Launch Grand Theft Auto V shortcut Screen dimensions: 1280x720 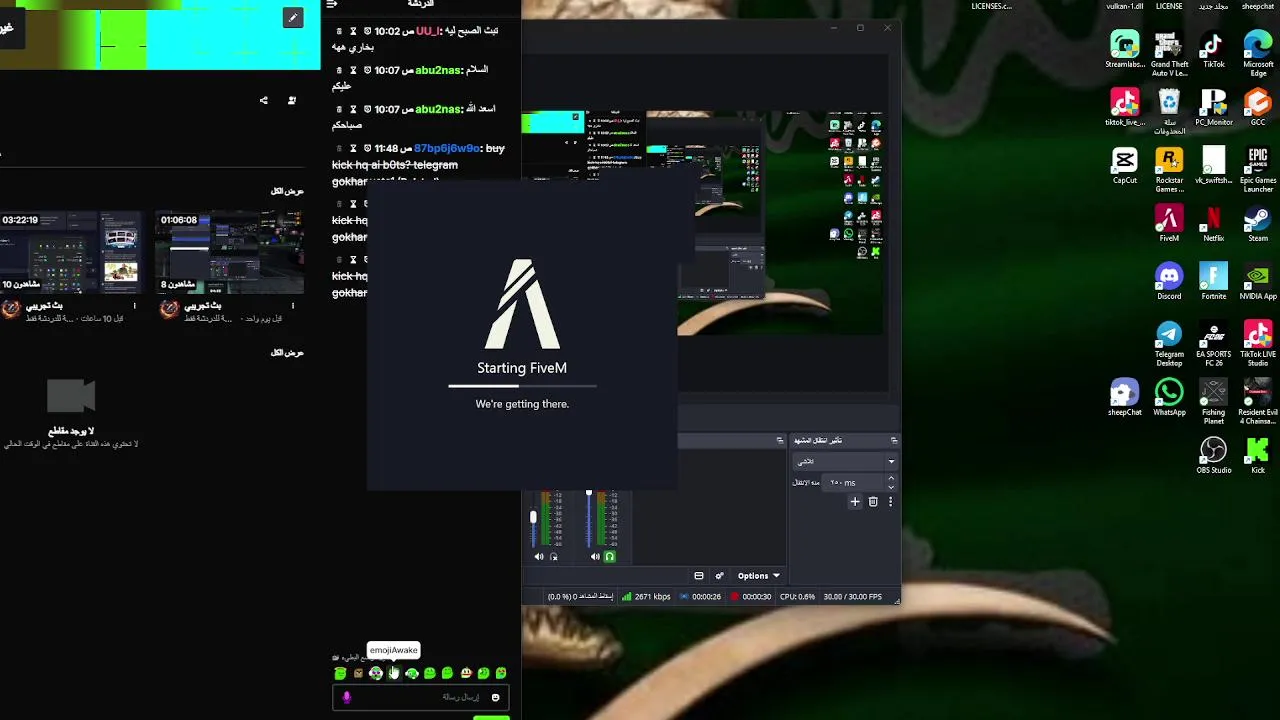(1169, 54)
